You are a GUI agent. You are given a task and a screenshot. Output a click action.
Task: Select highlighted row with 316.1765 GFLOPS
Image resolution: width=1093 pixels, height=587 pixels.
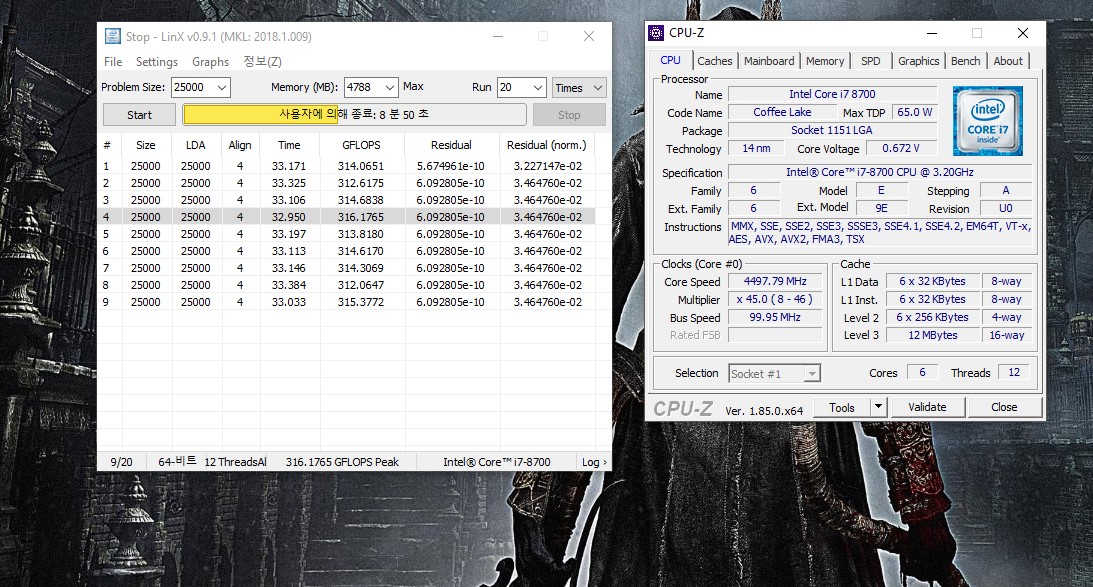[x=346, y=217]
